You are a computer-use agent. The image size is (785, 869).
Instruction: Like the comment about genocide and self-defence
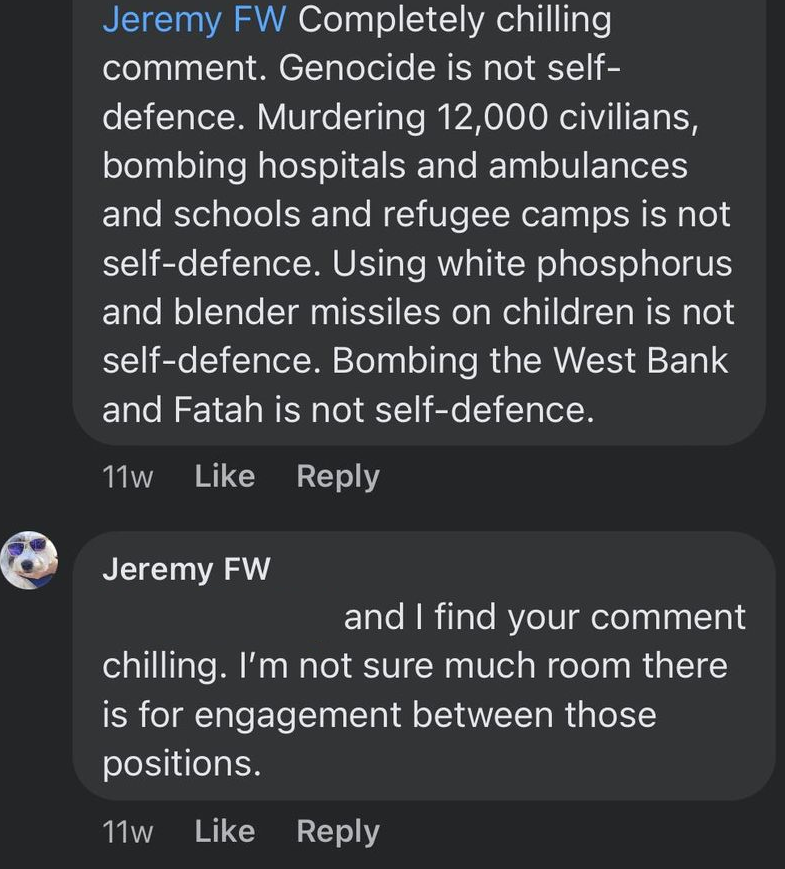pos(225,477)
